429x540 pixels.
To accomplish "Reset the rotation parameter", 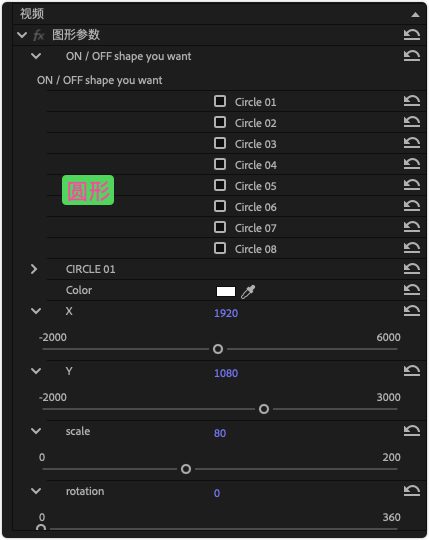I will pos(412,490).
